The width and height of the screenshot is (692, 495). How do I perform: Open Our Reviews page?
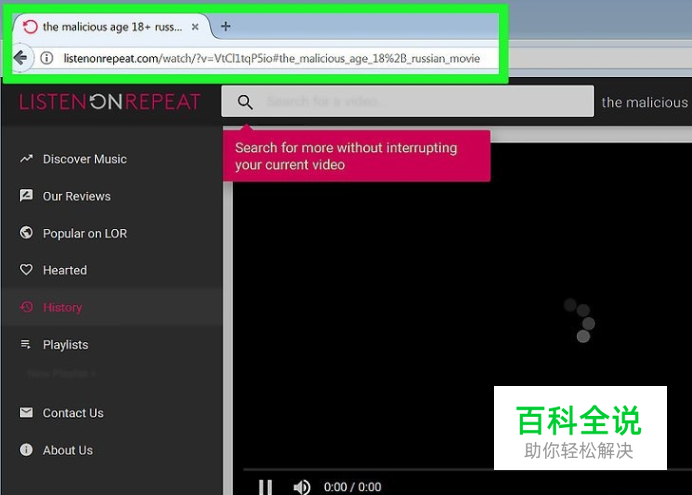(76, 196)
